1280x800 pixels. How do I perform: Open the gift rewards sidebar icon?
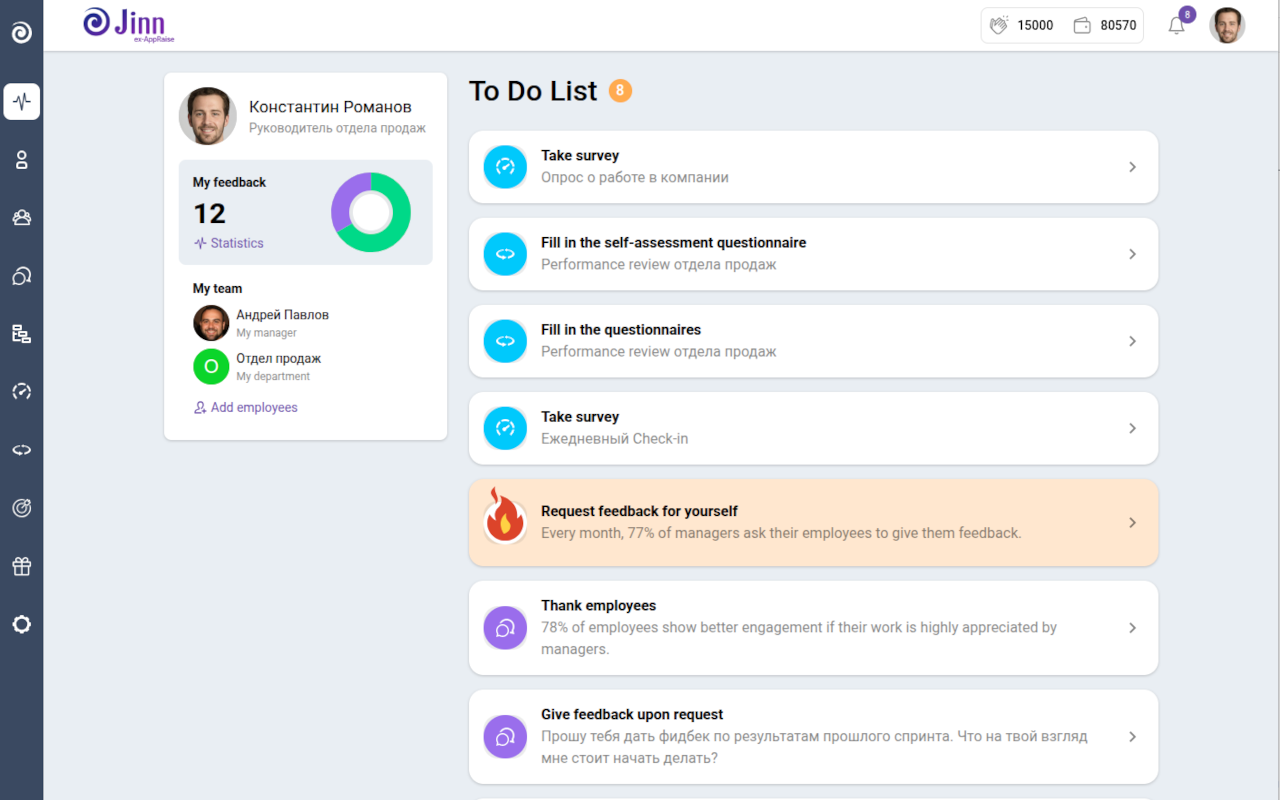(x=22, y=566)
